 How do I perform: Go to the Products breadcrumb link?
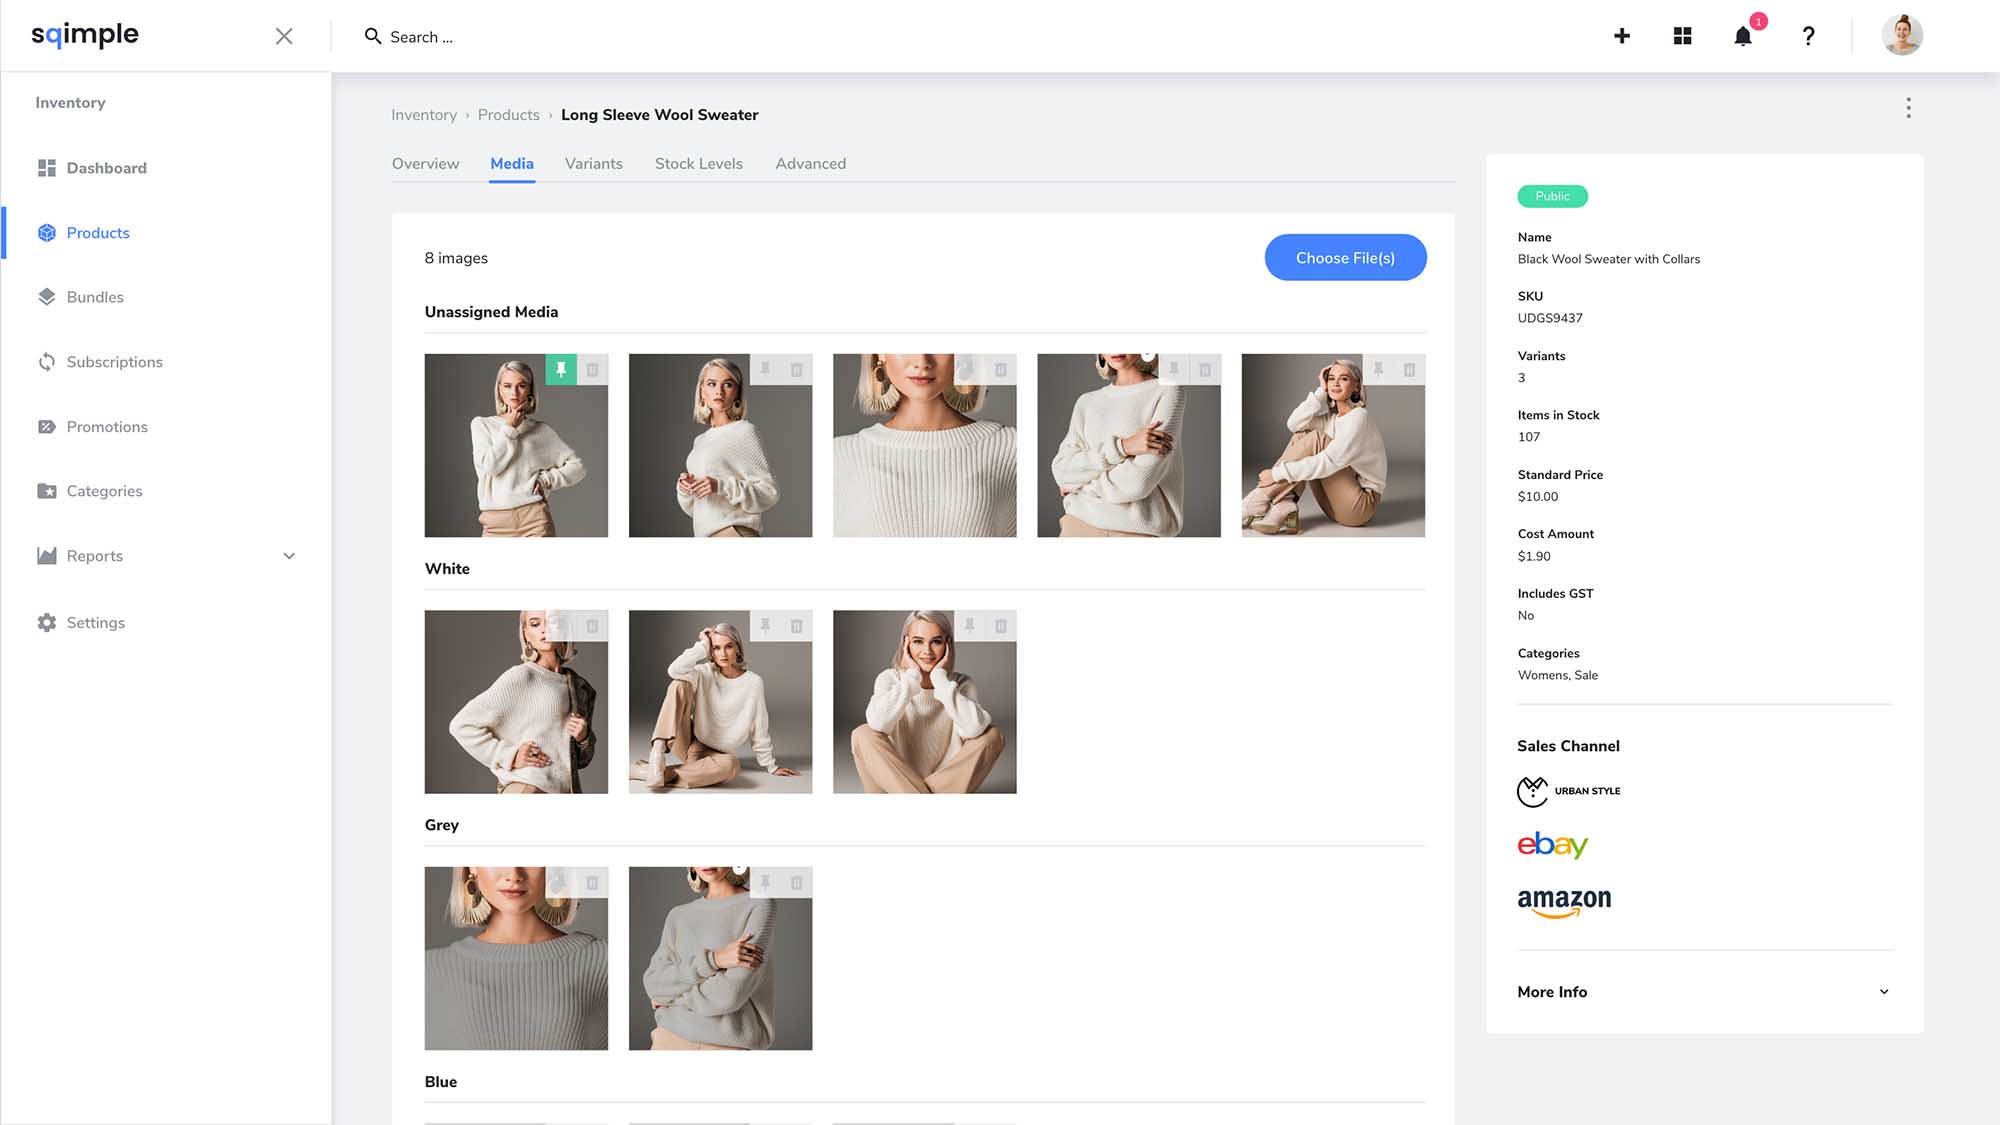(508, 115)
